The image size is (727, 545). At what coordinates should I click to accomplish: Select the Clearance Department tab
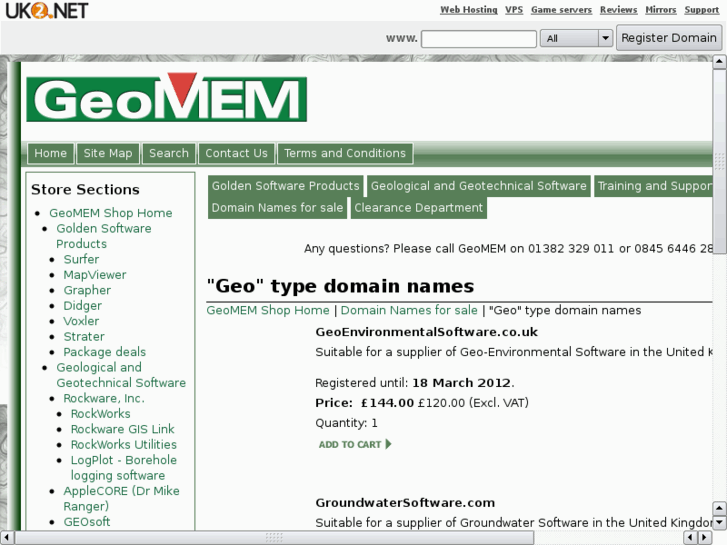pos(419,208)
